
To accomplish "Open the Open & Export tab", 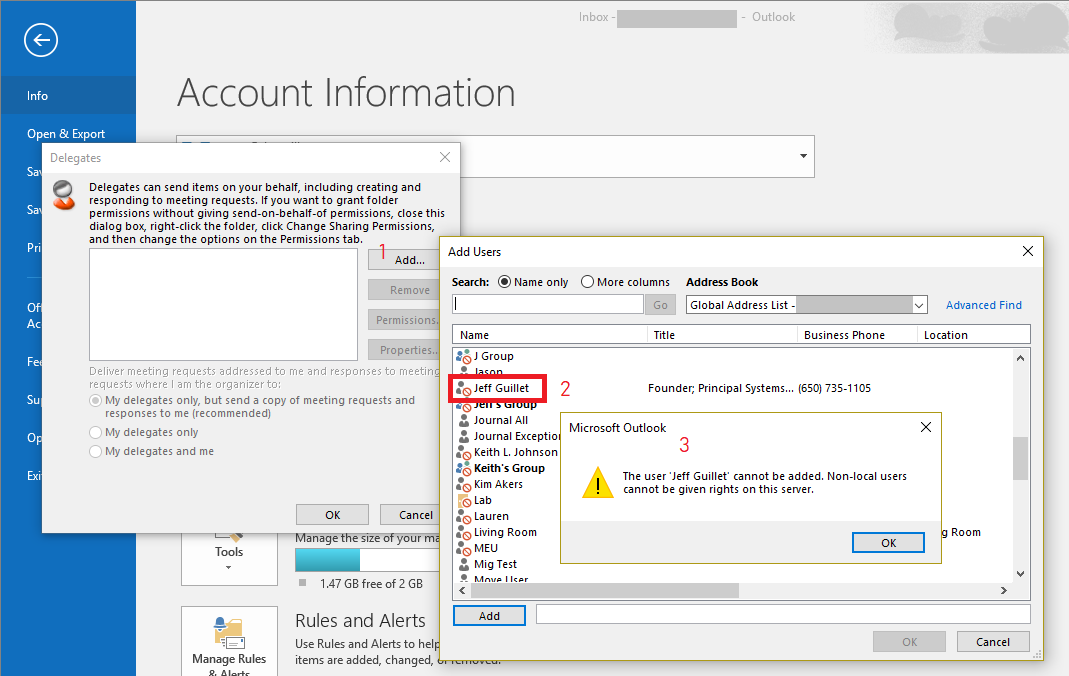I will click(x=68, y=134).
